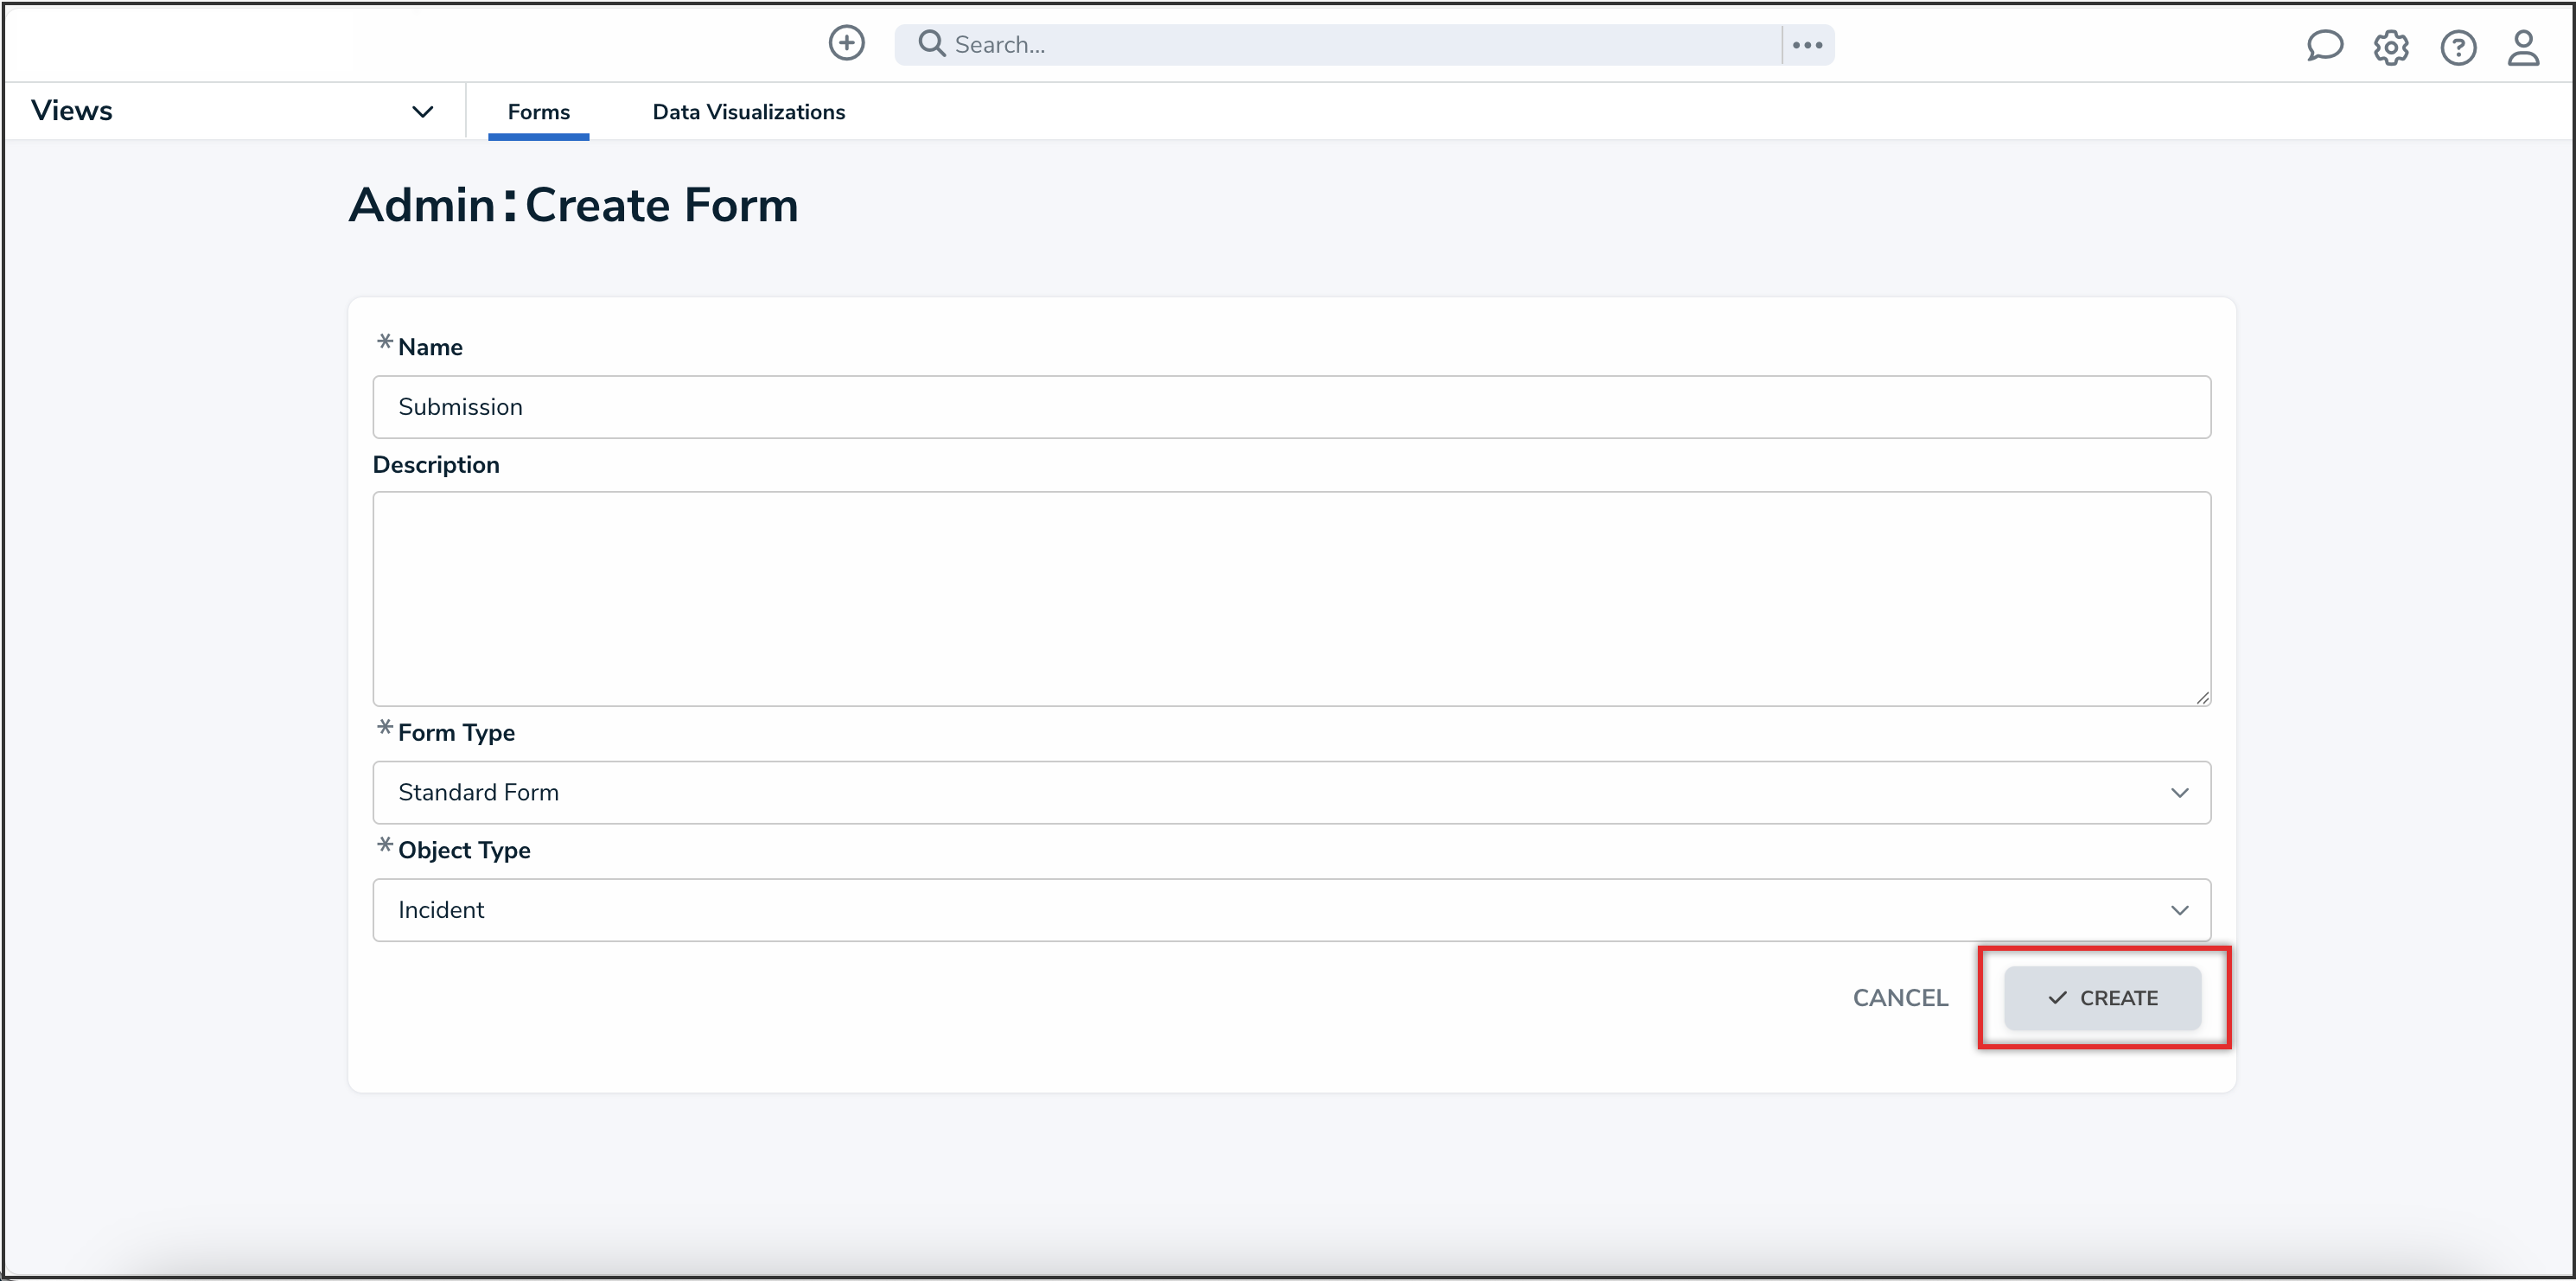The height and width of the screenshot is (1281, 2576).
Task: Open the chat messages icon
Action: [2324, 46]
